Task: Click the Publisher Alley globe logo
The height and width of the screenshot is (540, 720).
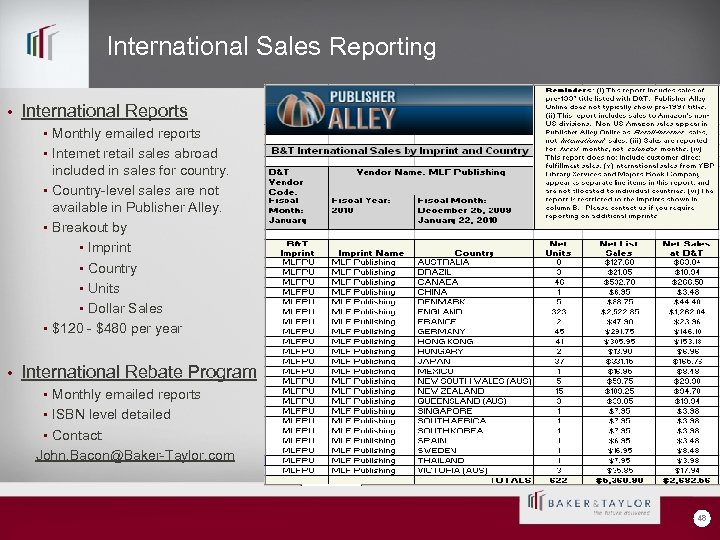Action: coord(301,110)
